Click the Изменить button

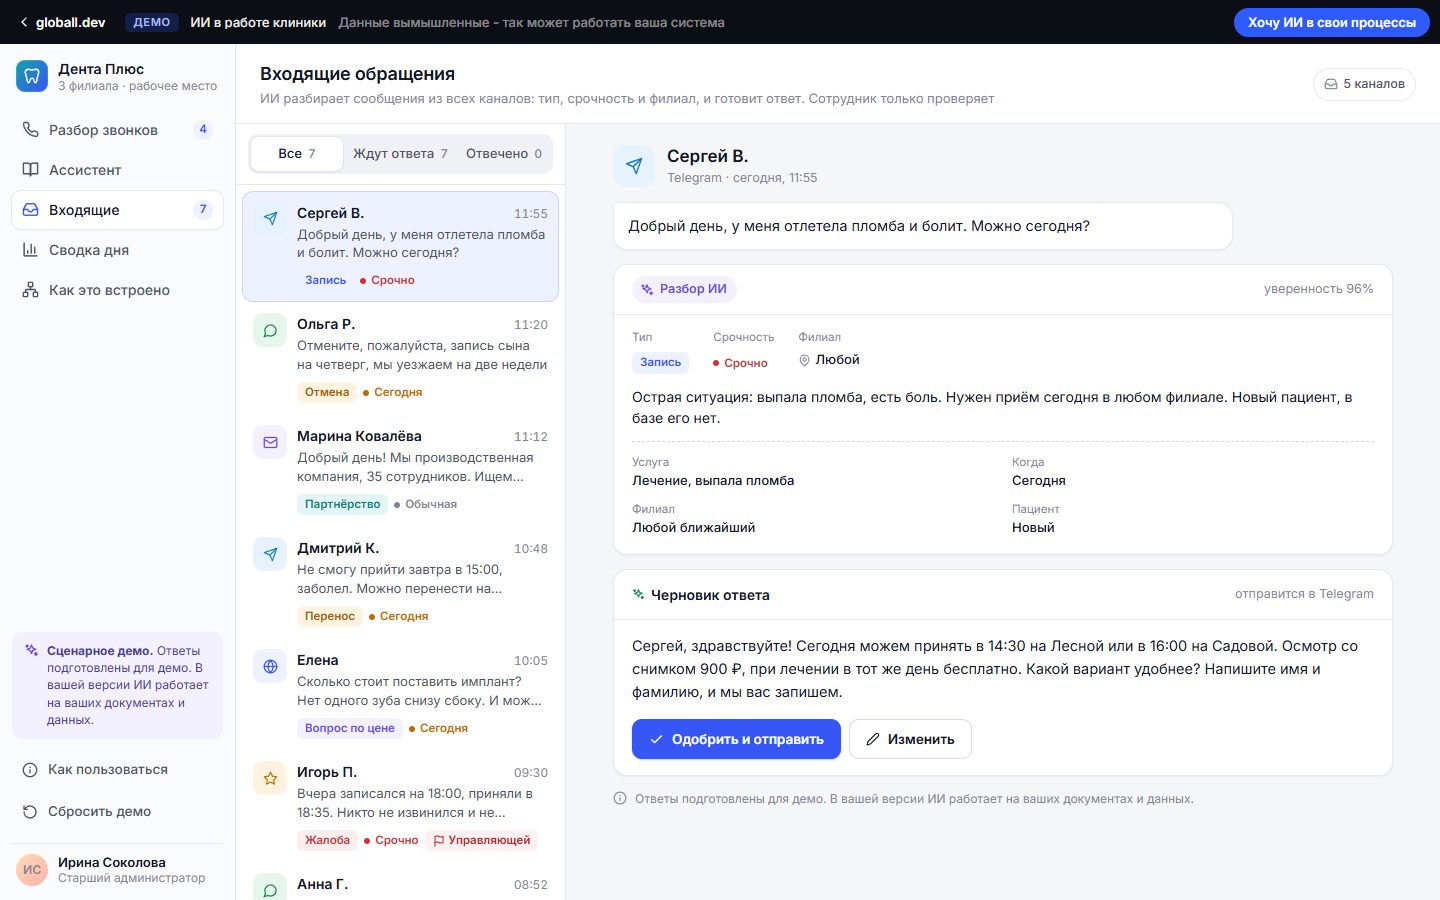coord(910,739)
